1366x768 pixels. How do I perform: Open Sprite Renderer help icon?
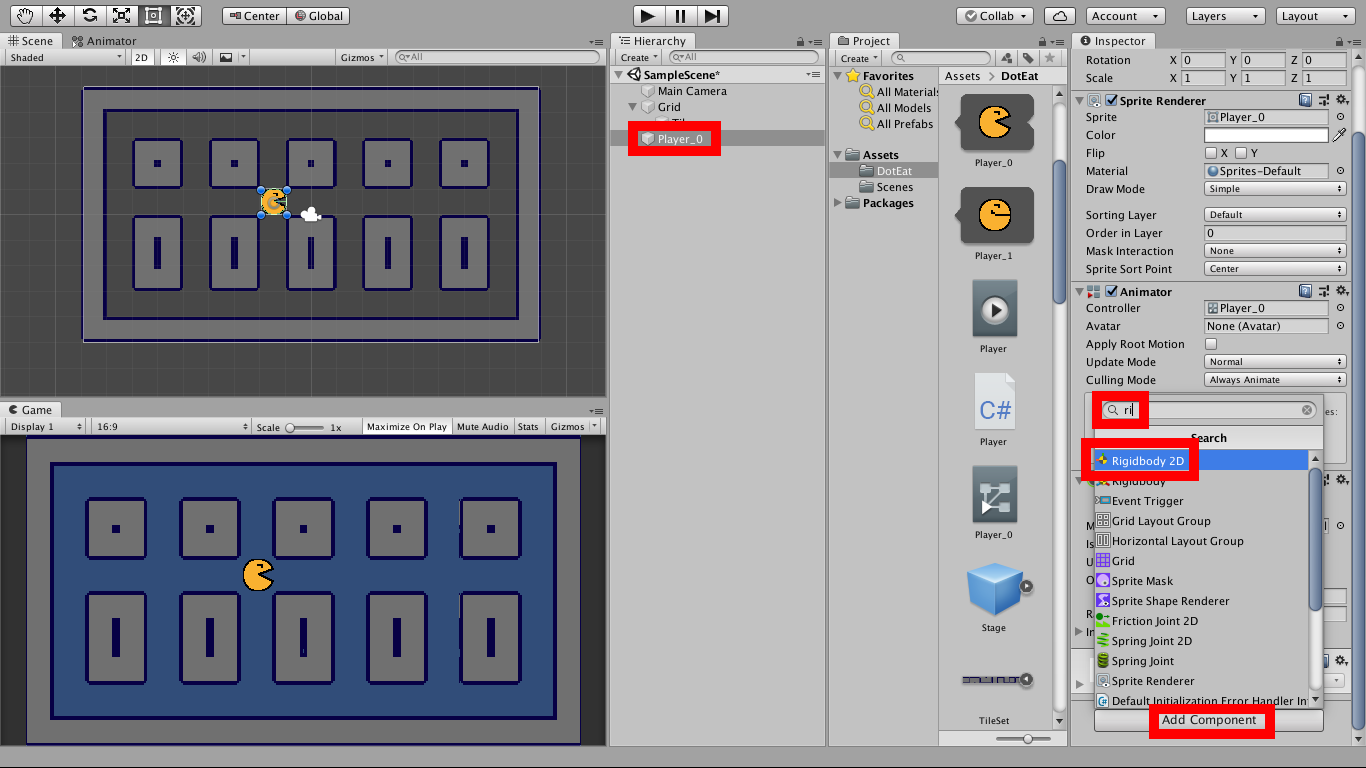[1305, 100]
